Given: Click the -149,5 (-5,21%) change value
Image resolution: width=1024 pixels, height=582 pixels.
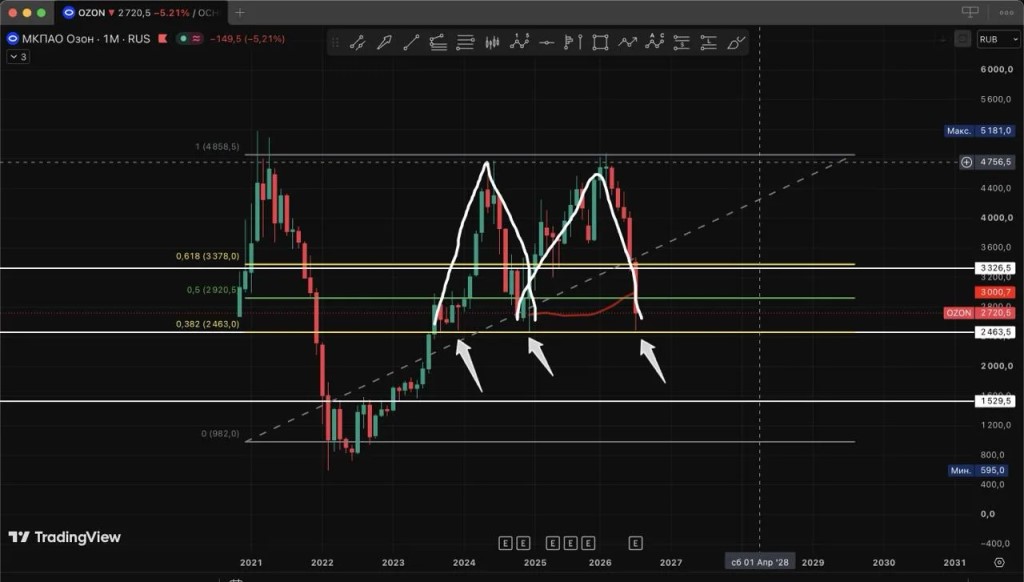Looking at the screenshot, I should pyautogui.click(x=247, y=39).
